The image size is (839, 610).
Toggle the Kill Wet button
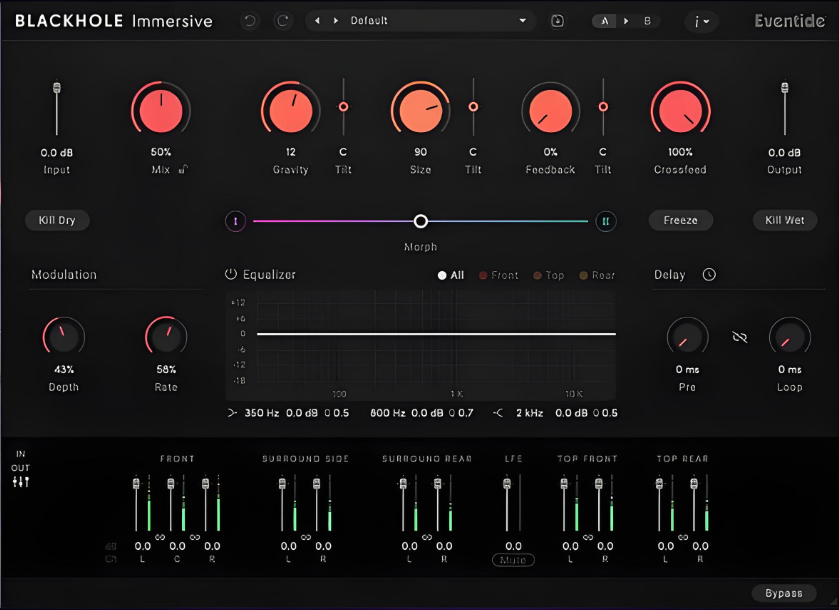pos(785,220)
